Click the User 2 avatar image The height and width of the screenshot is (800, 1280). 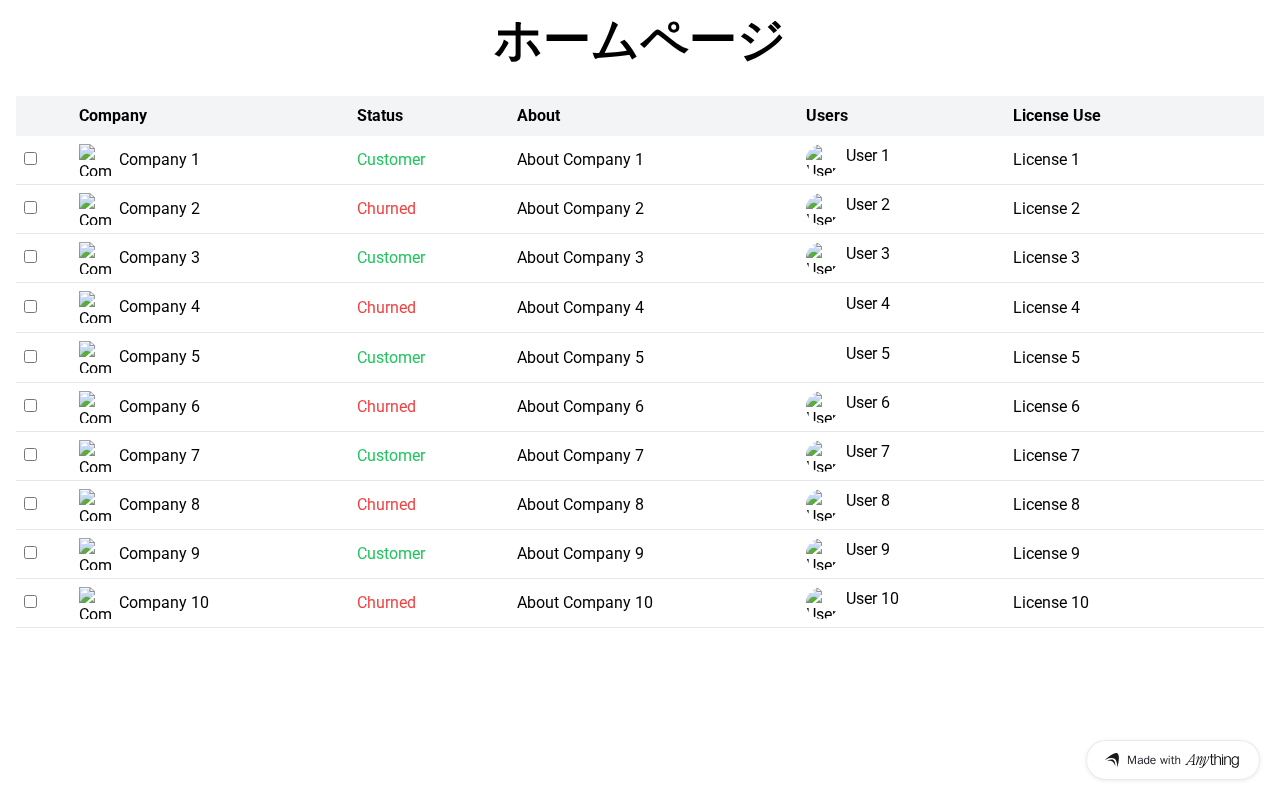pos(821,209)
